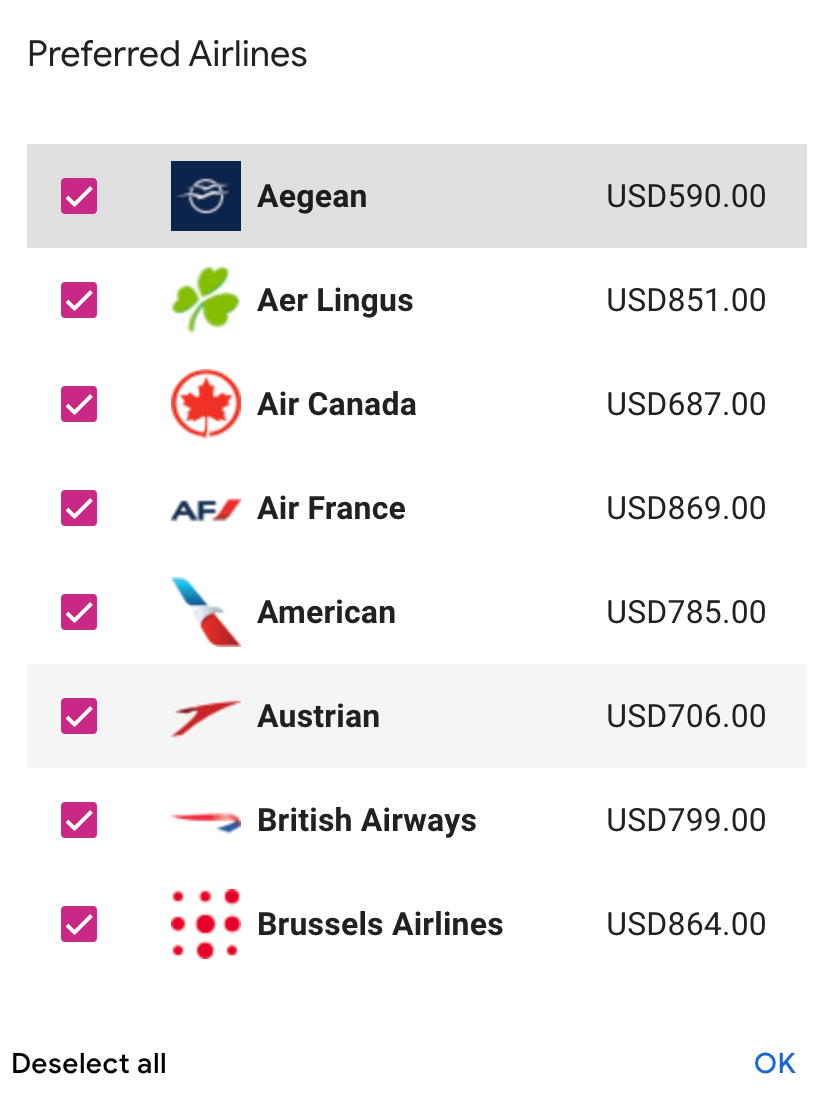
Task: Click Deselect all
Action: coord(89,1063)
